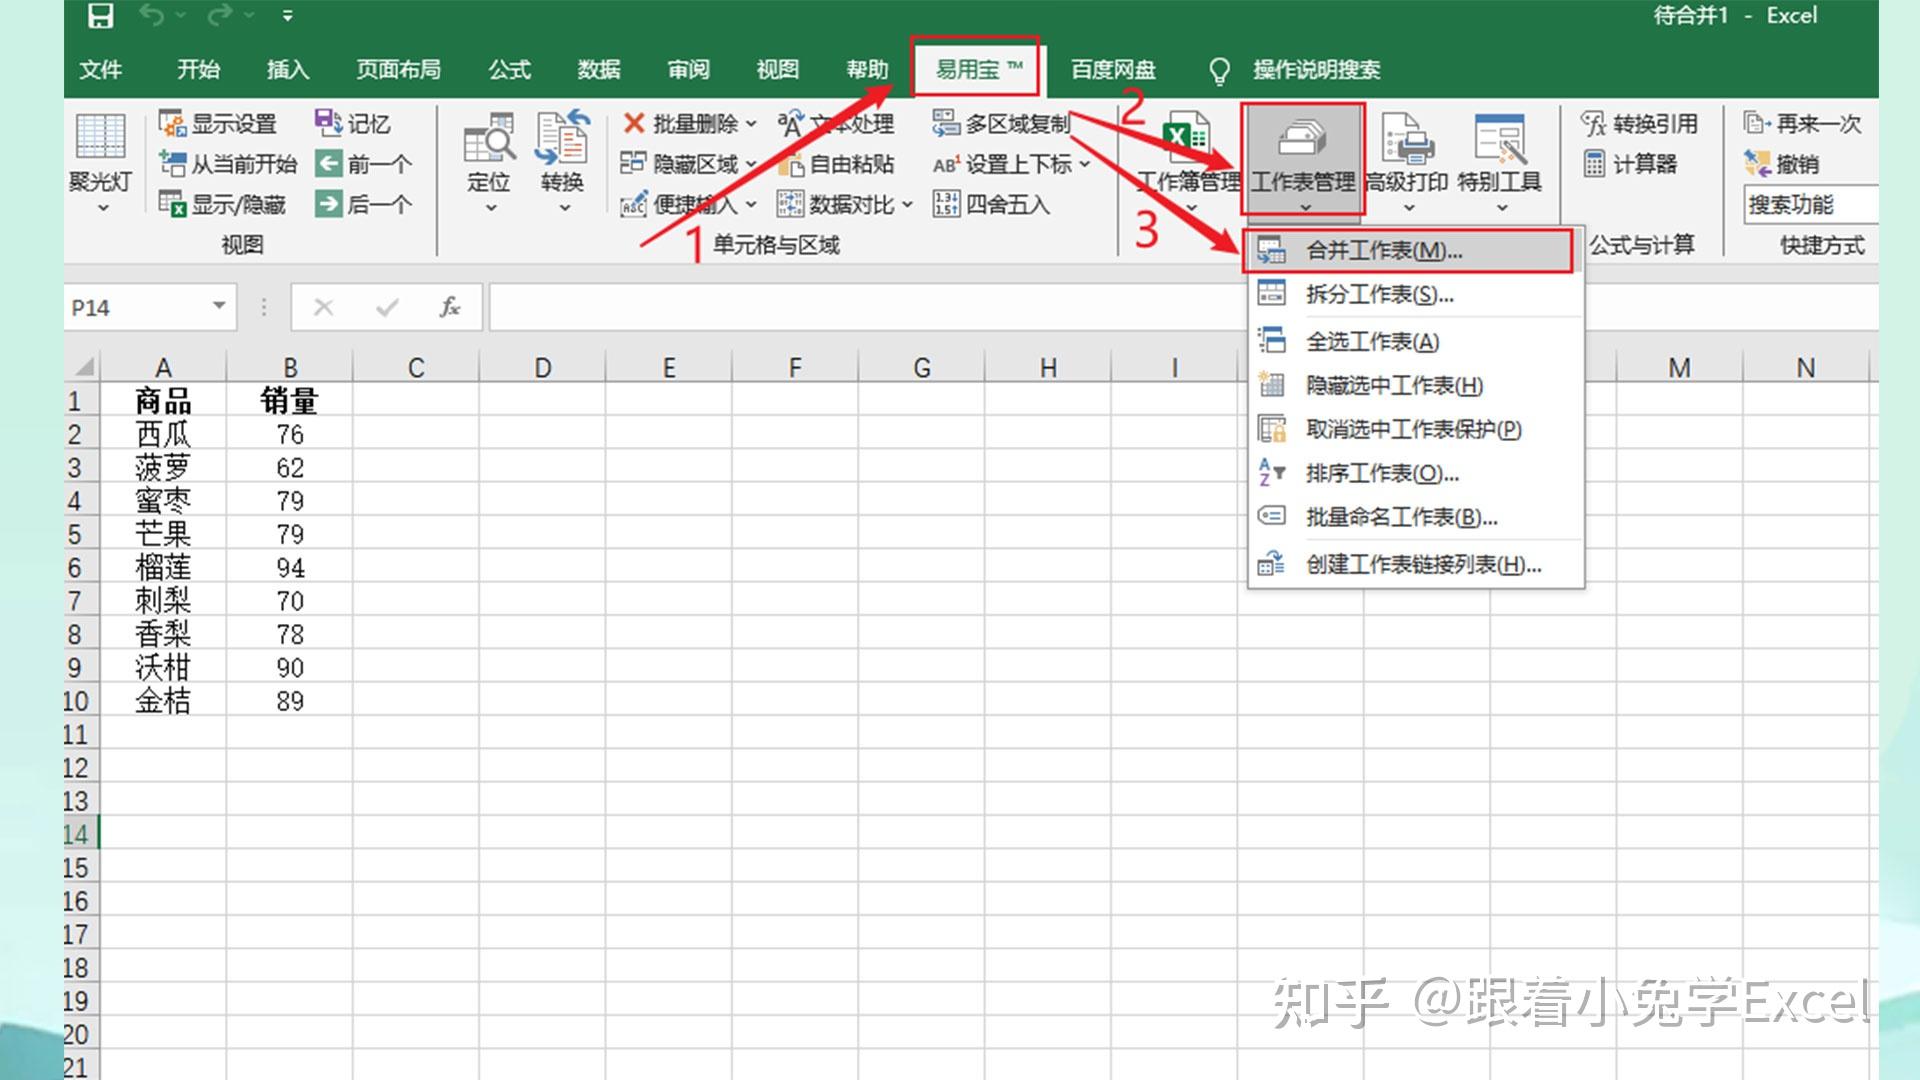This screenshot has height=1080, width=1920.
Task: Choose 隐藏选中工作表(H) from the menu
Action: 1416,385
